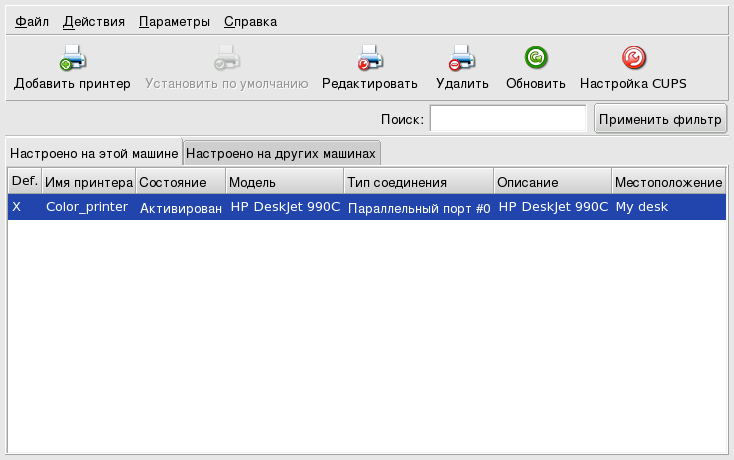This screenshot has width=734, height=460.
Task: Select tab Настроено на этой машине
Action: click(x=94, y=153)
